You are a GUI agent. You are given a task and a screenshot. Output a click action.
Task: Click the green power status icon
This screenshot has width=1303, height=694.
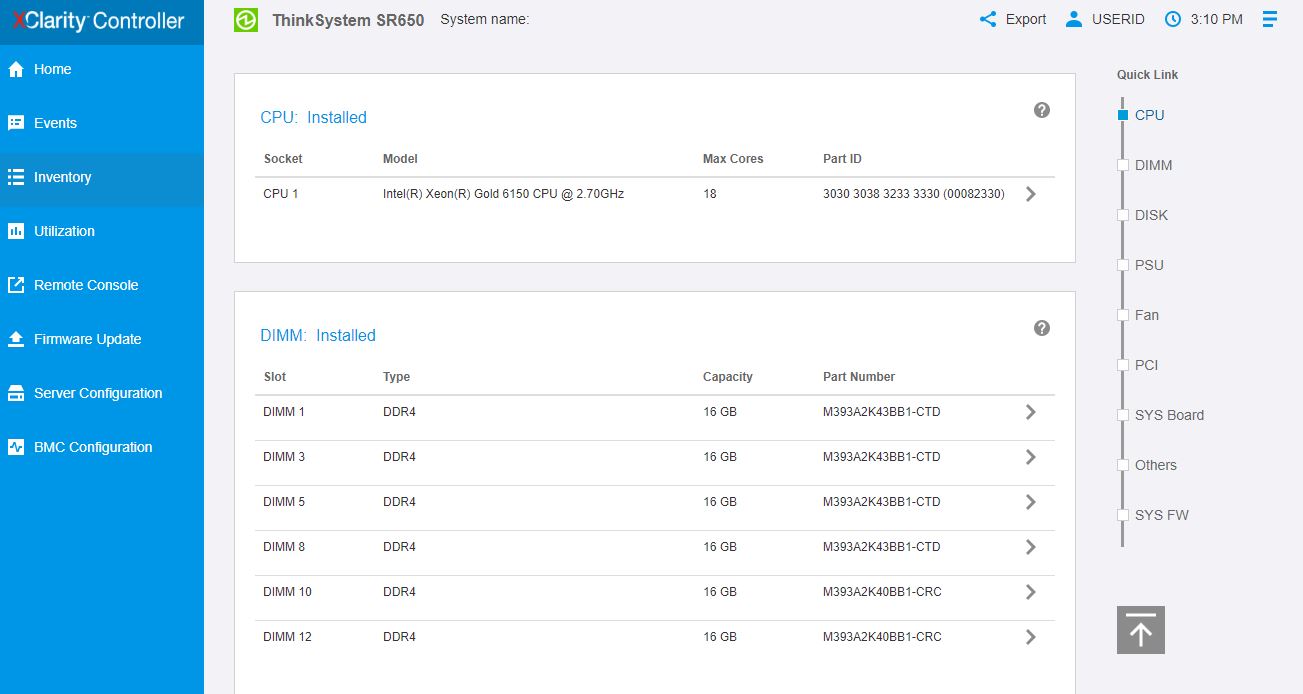click(x=246, y=20)
